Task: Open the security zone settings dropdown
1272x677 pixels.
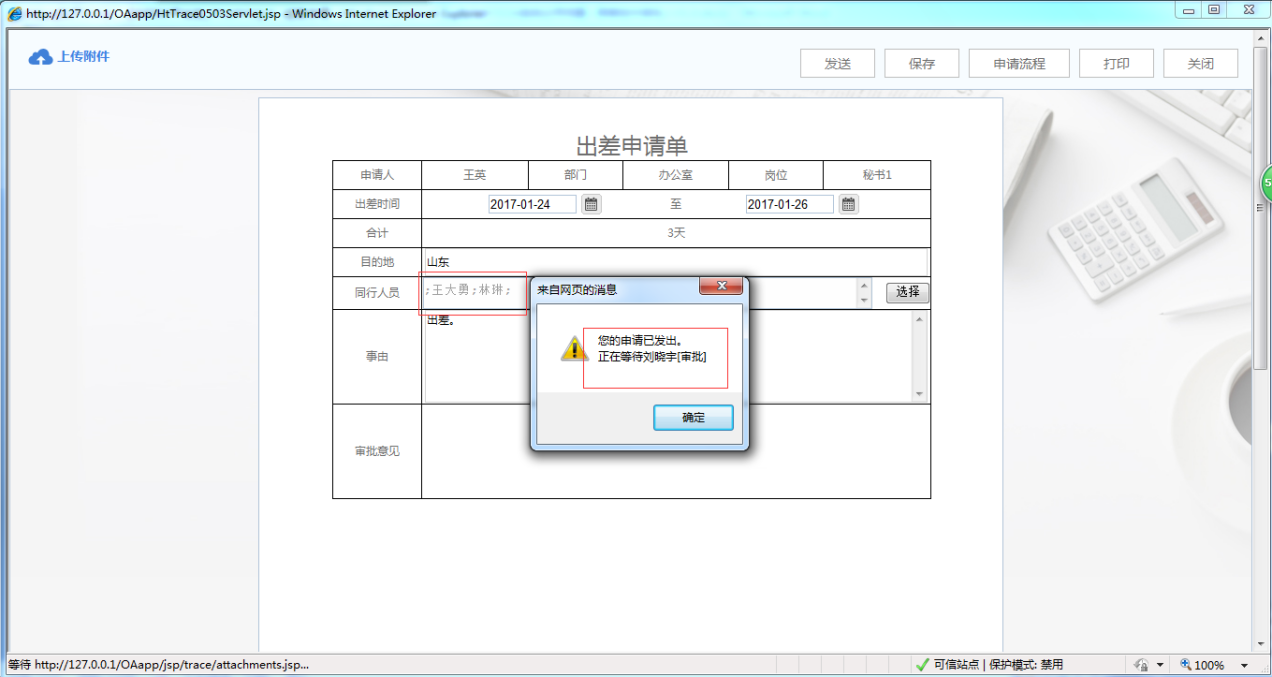Action: tap(1158, 664)
